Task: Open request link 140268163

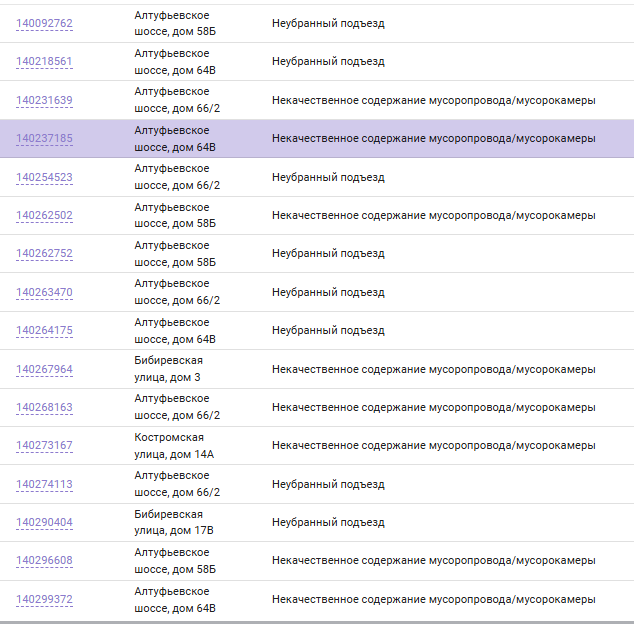Action: (44, 407)
